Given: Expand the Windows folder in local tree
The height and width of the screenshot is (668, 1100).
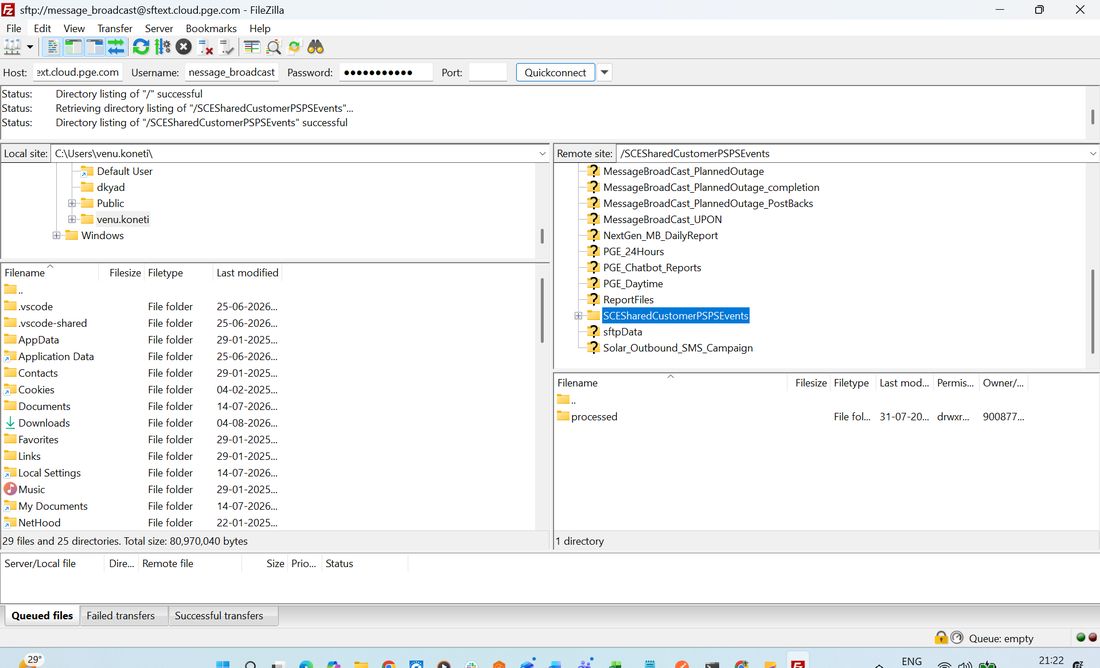Looking at the screenshot, I should [56, 235].
